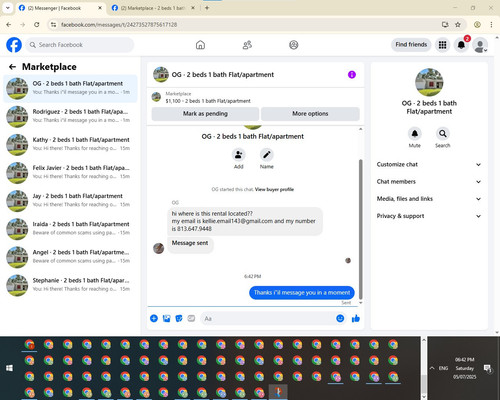The height and width of the screenshot is (400, 500).
Task: Open the Friends icon in top navigation
Action: tap(247, 45)
